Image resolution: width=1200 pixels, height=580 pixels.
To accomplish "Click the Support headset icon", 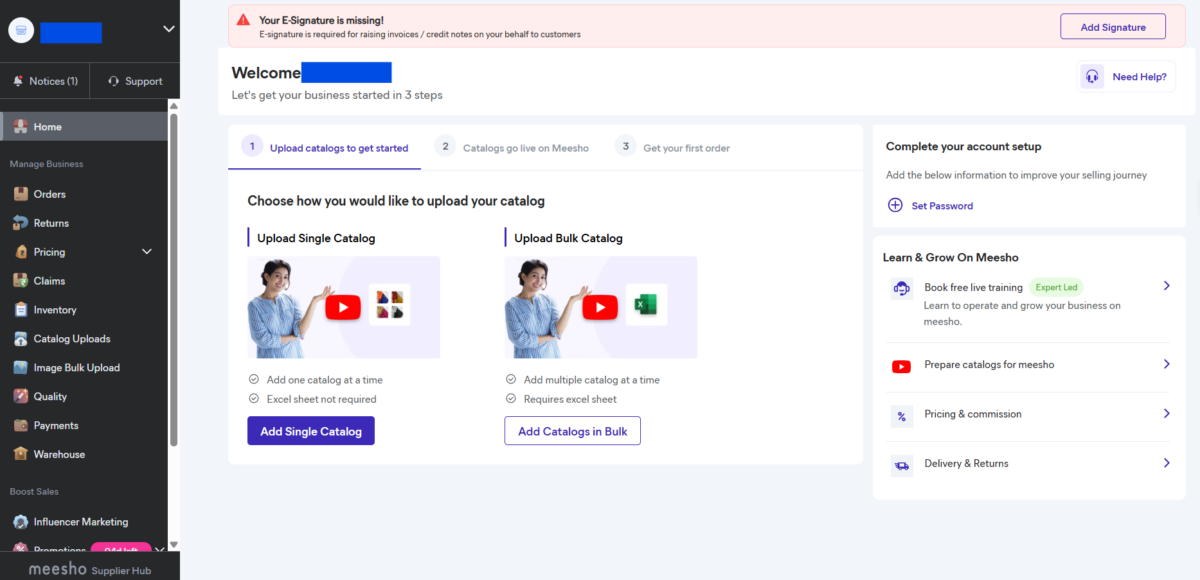I will (x=114, y=81).
